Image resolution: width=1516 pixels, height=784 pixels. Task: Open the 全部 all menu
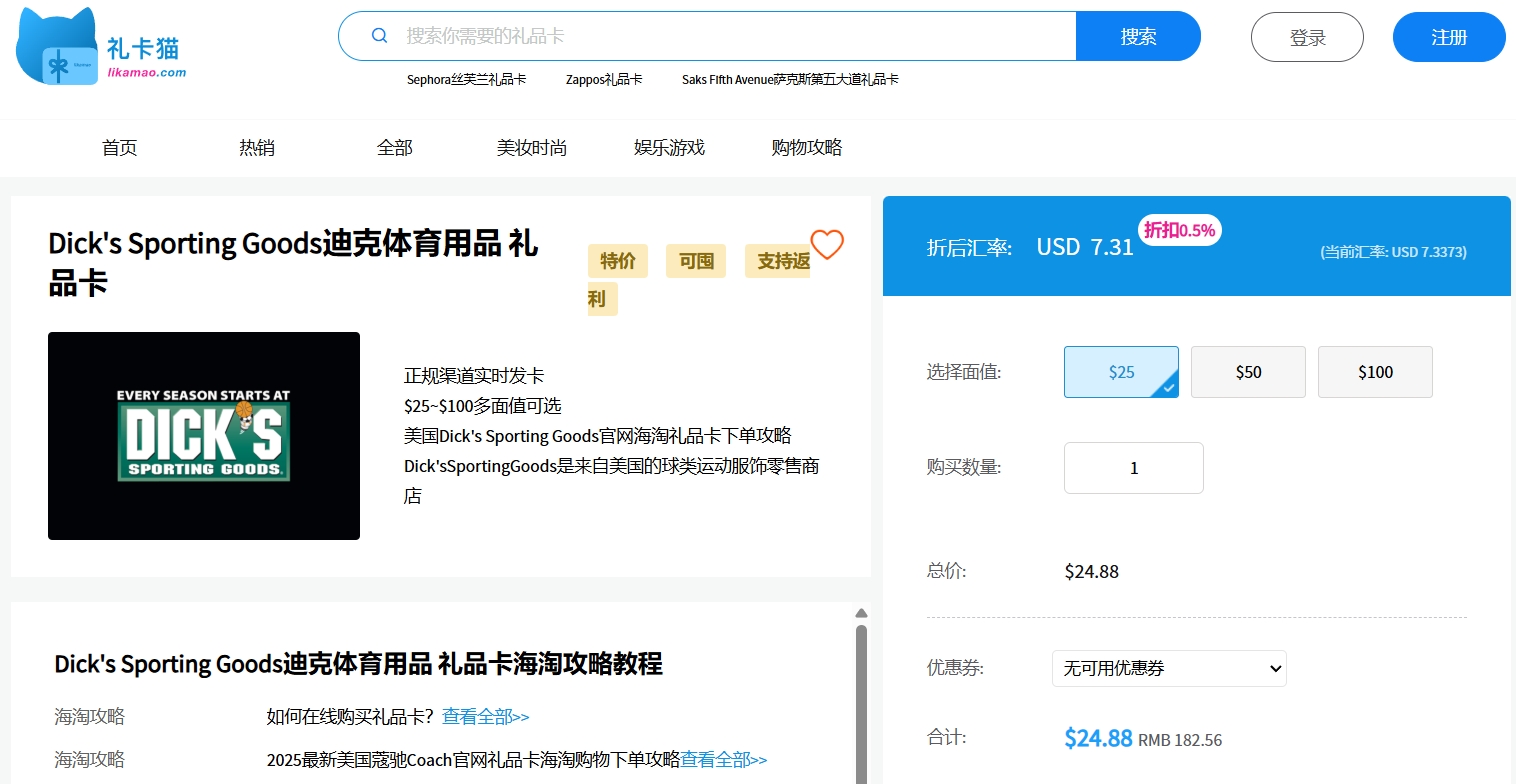point(395,148)
